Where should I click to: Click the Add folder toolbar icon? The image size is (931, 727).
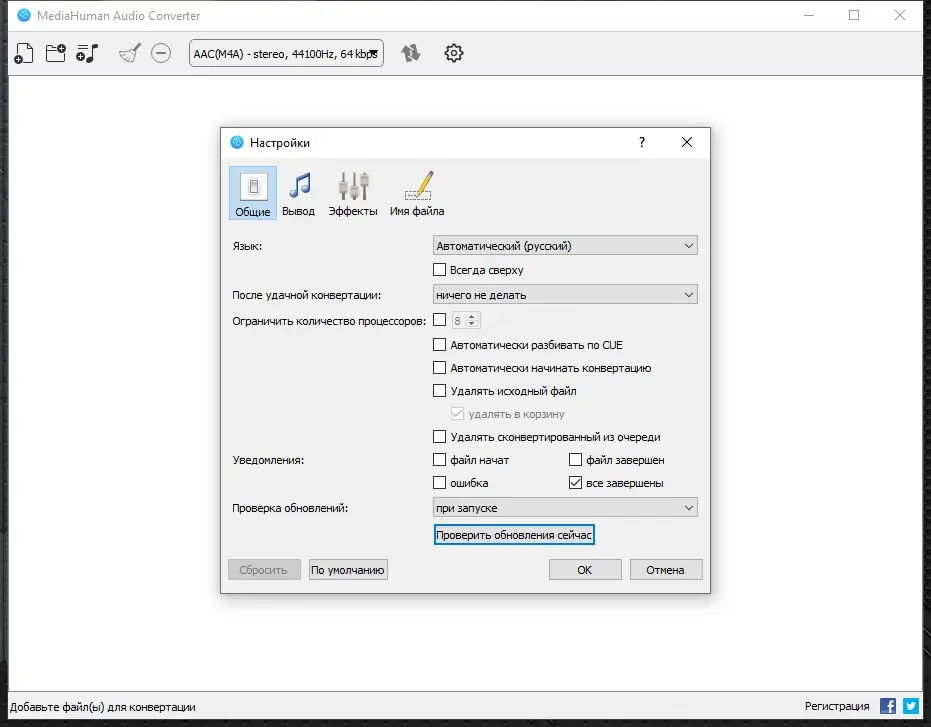pyautogui.click(x=56, y=53)
